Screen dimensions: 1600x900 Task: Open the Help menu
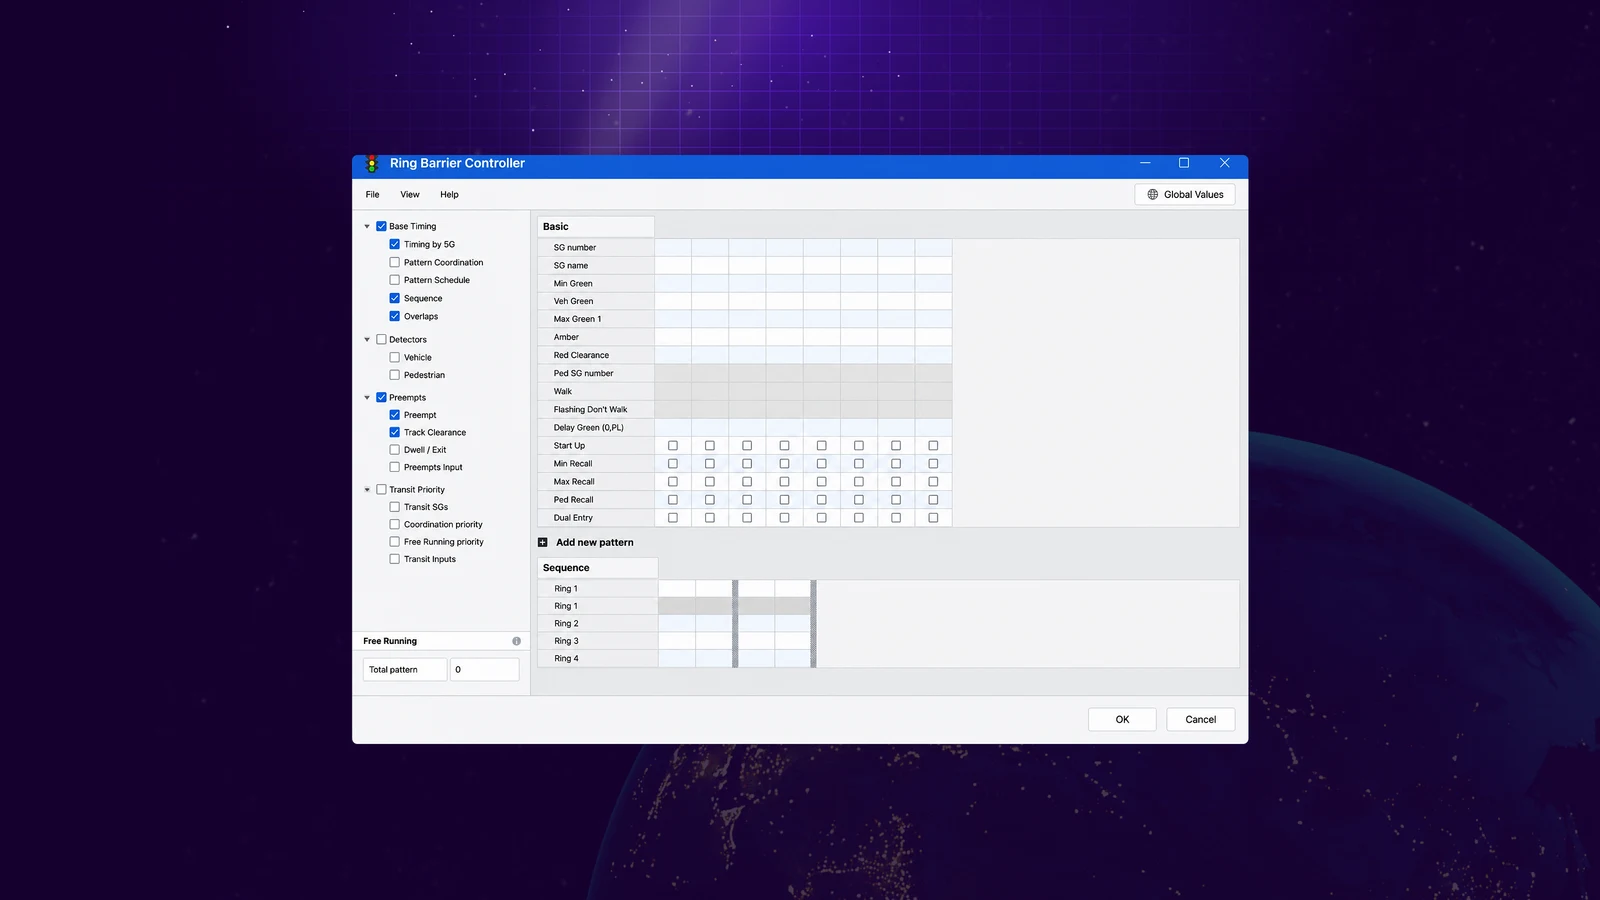click(x=449, y=194)
